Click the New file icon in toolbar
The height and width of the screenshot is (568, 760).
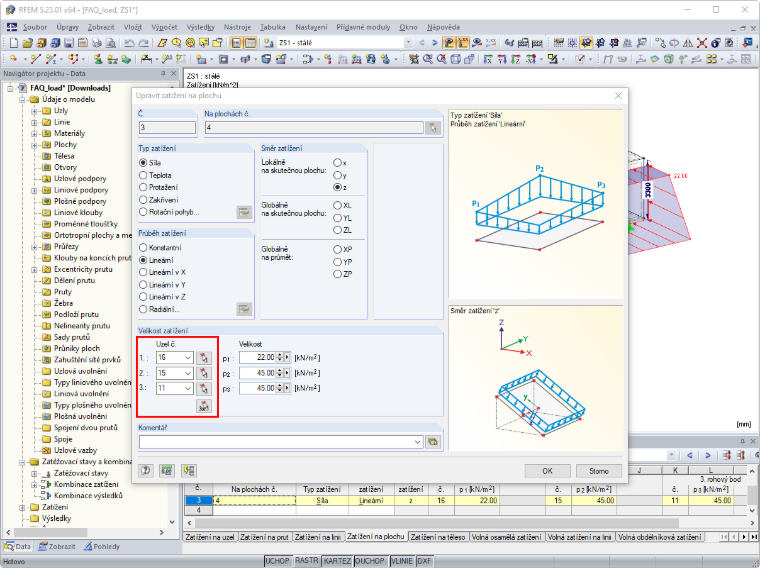[13, 43]
